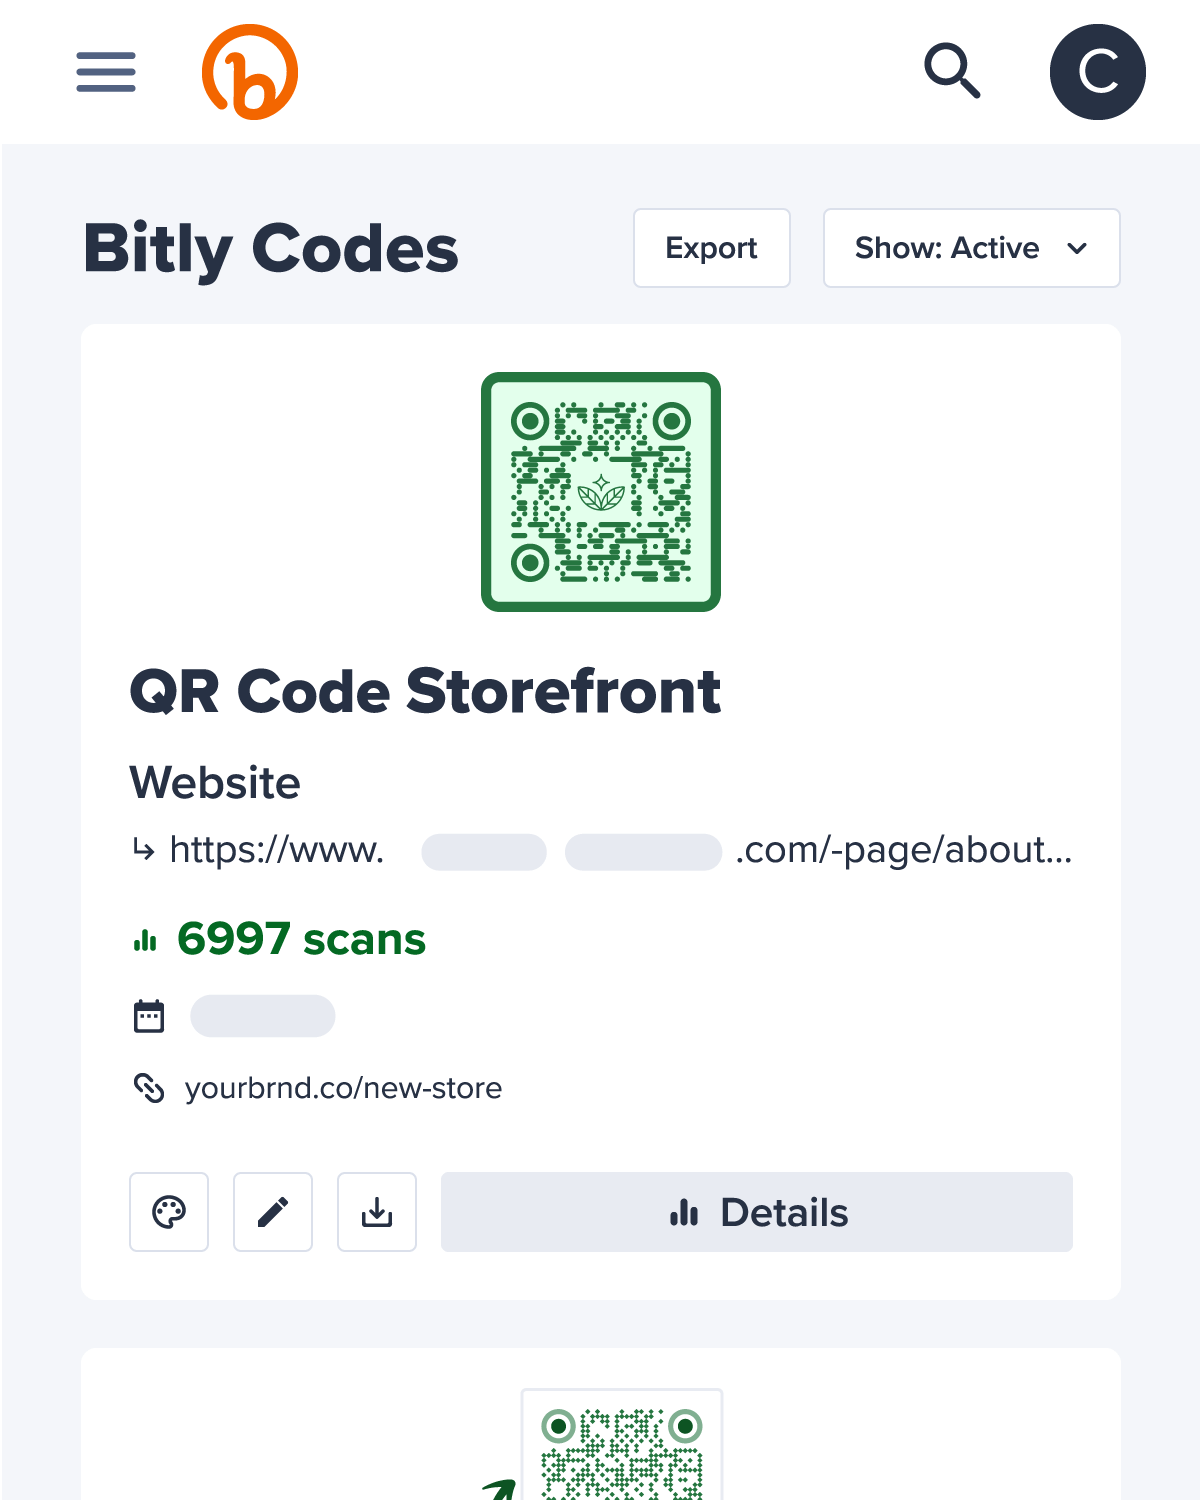Open the Show: Active filter dropdown
1200x1500 pixels.
click(970, 248)
